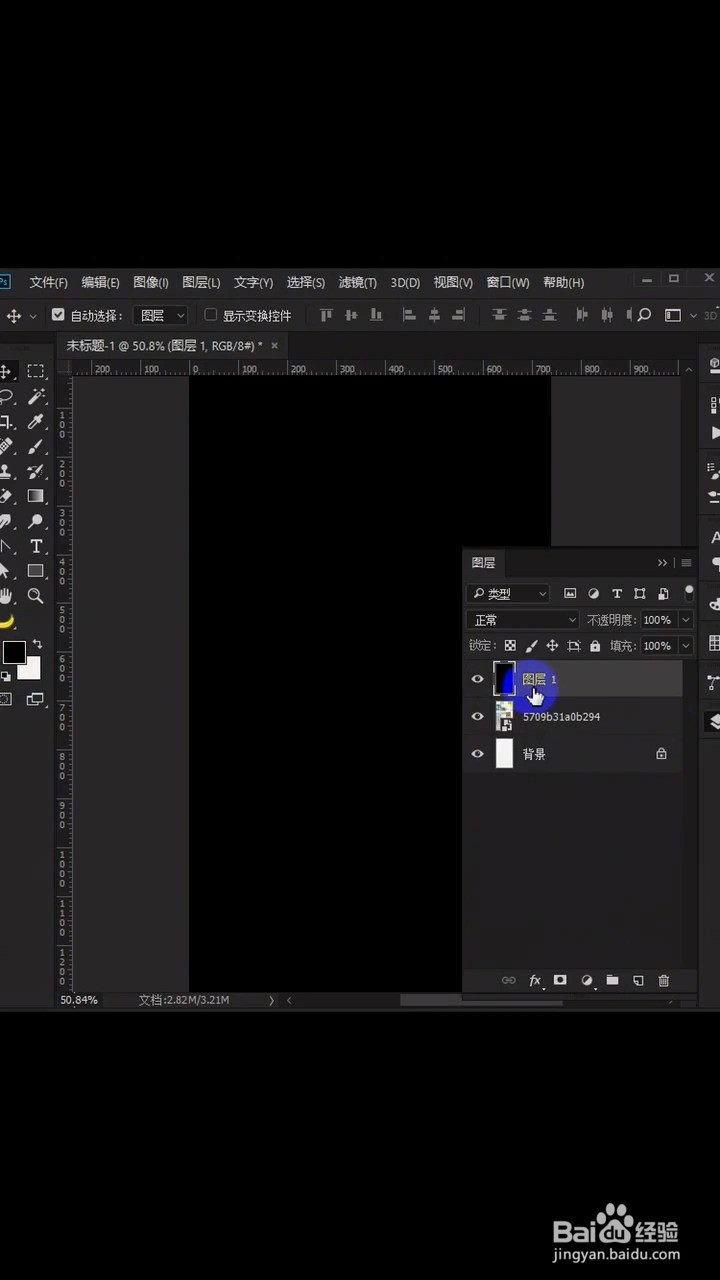Hide the 5709b31a0b294 layer
The height and width of the screenshot is (1280, 720).
pyautogui.click(x=477, y=716)
